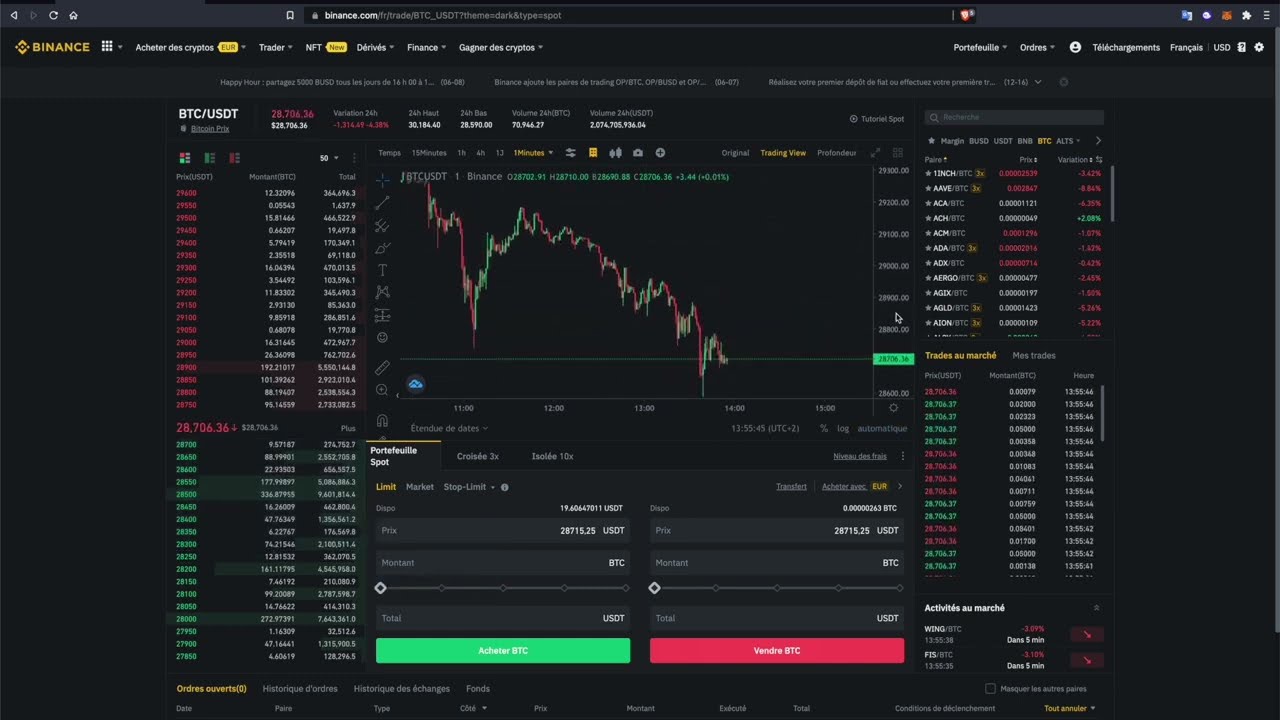The image size is (1280, 720).
Task: Open Niveau des frais link
Action: pyautogui.click(x=860, y=456)
